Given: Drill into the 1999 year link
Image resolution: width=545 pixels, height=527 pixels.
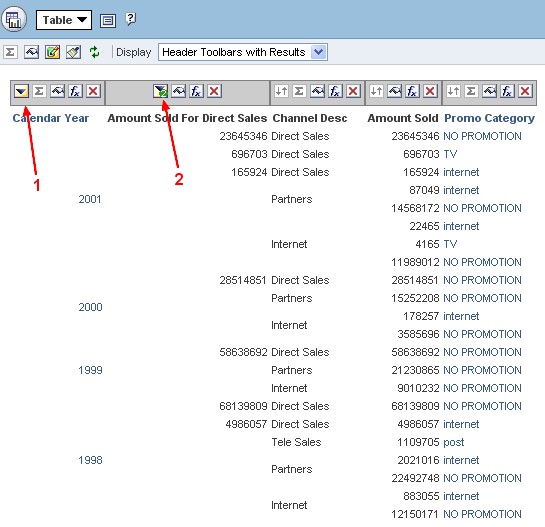Looking at the screenshot, I should (x=90, y=370).
